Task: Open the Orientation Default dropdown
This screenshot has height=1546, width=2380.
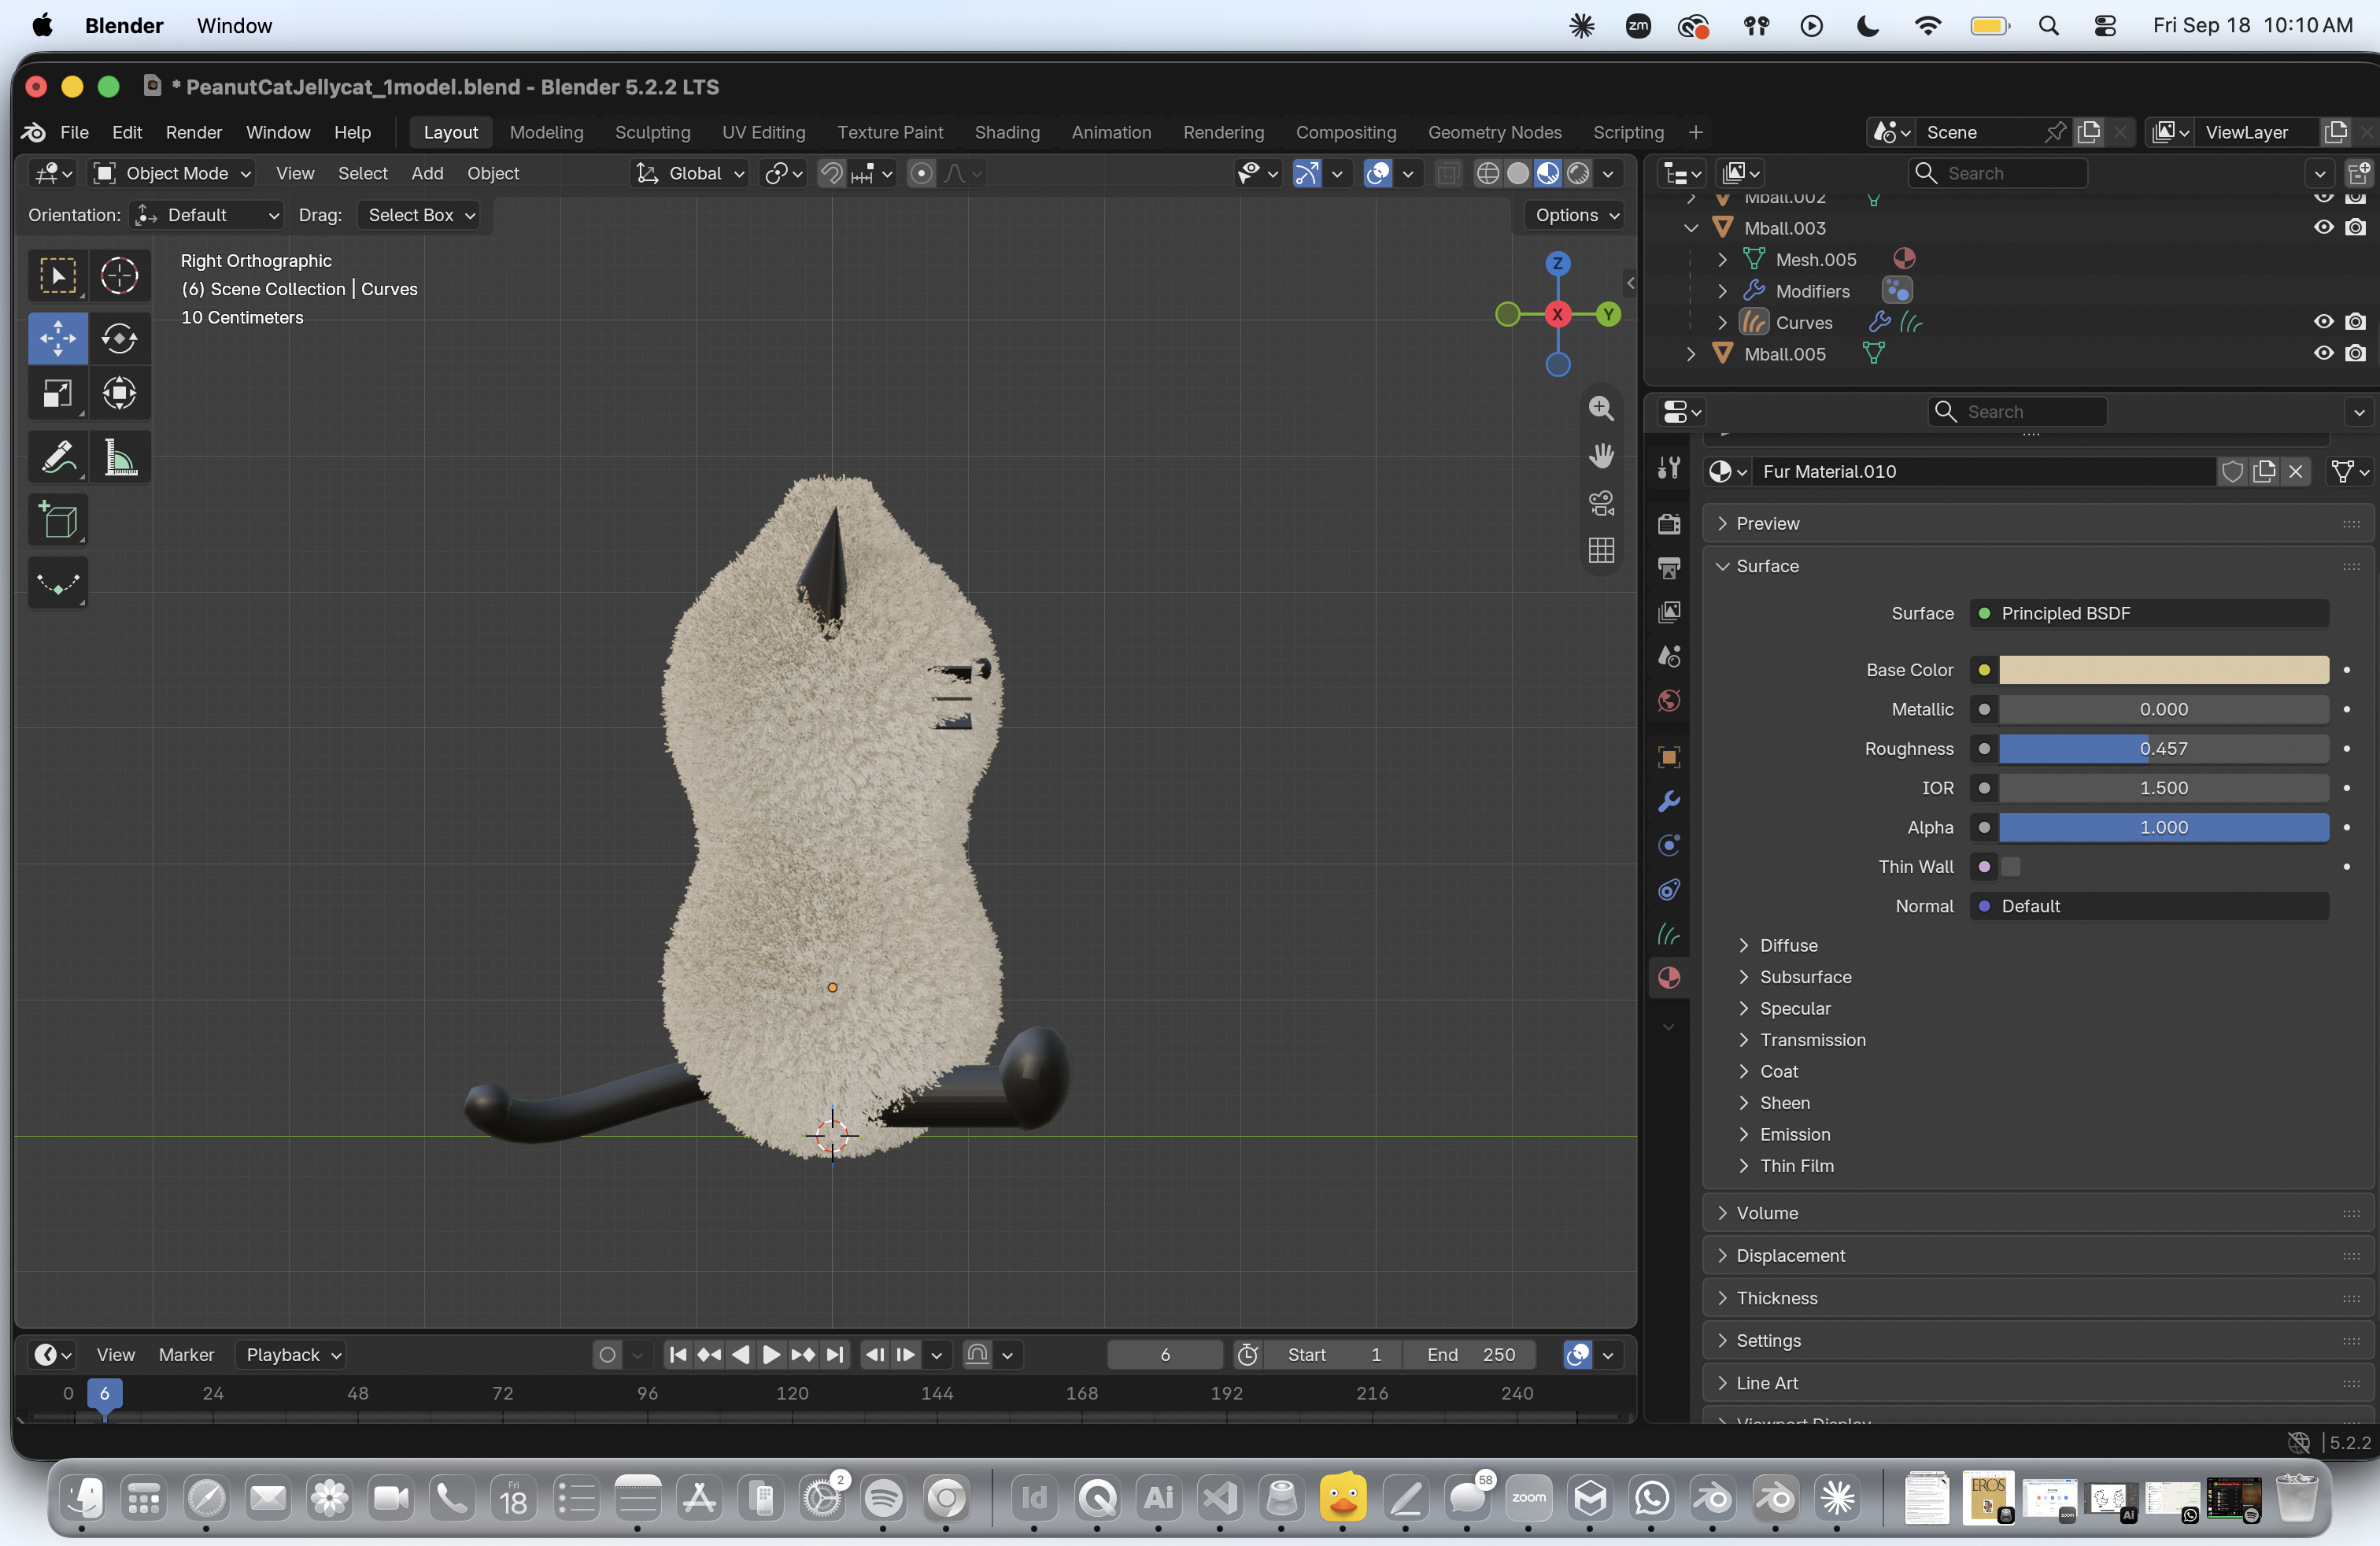Action: pyautogui.click(x=208, y=215)
